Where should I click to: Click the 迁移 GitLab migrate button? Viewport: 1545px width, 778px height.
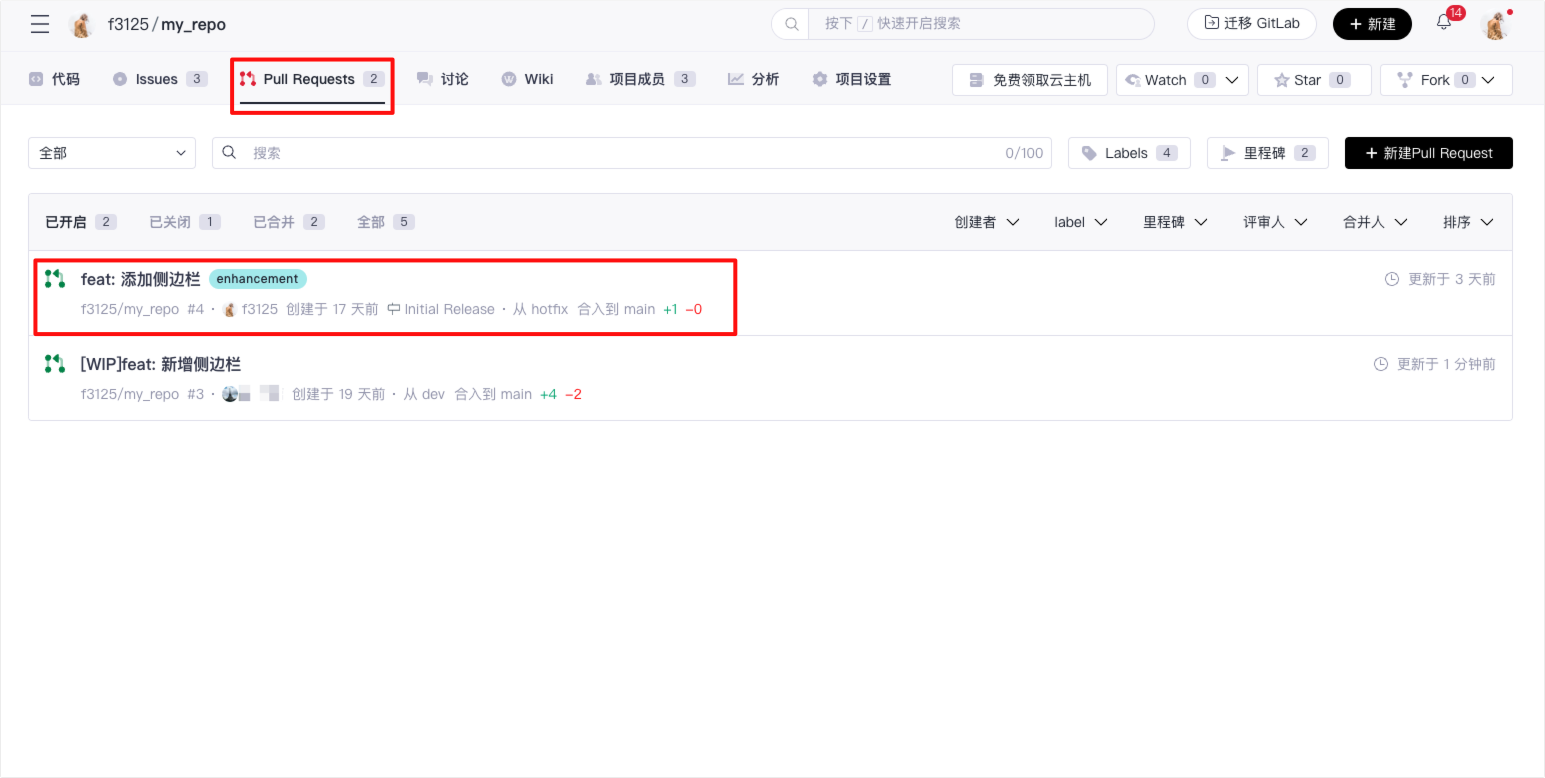coord(1251,24)
